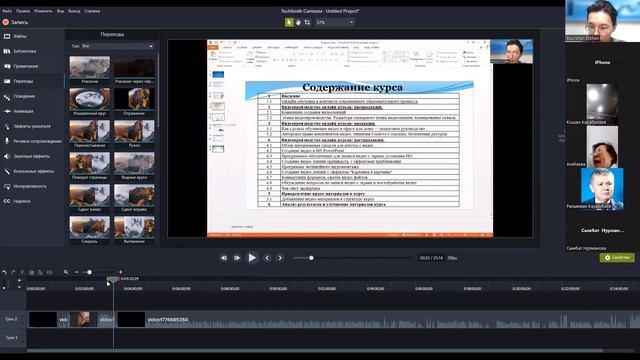Choose the Угасание через чёрное transition
This screenshot has height=360, width=640.
[134, 67]
